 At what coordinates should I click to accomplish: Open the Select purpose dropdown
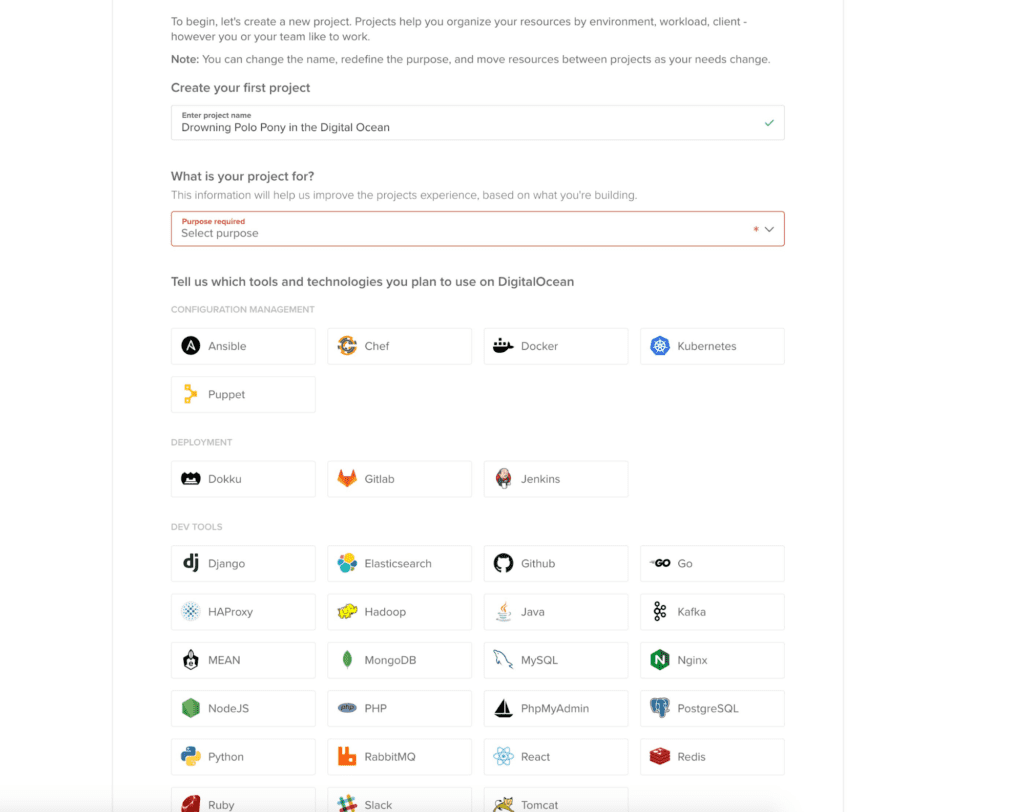(477, 229)
